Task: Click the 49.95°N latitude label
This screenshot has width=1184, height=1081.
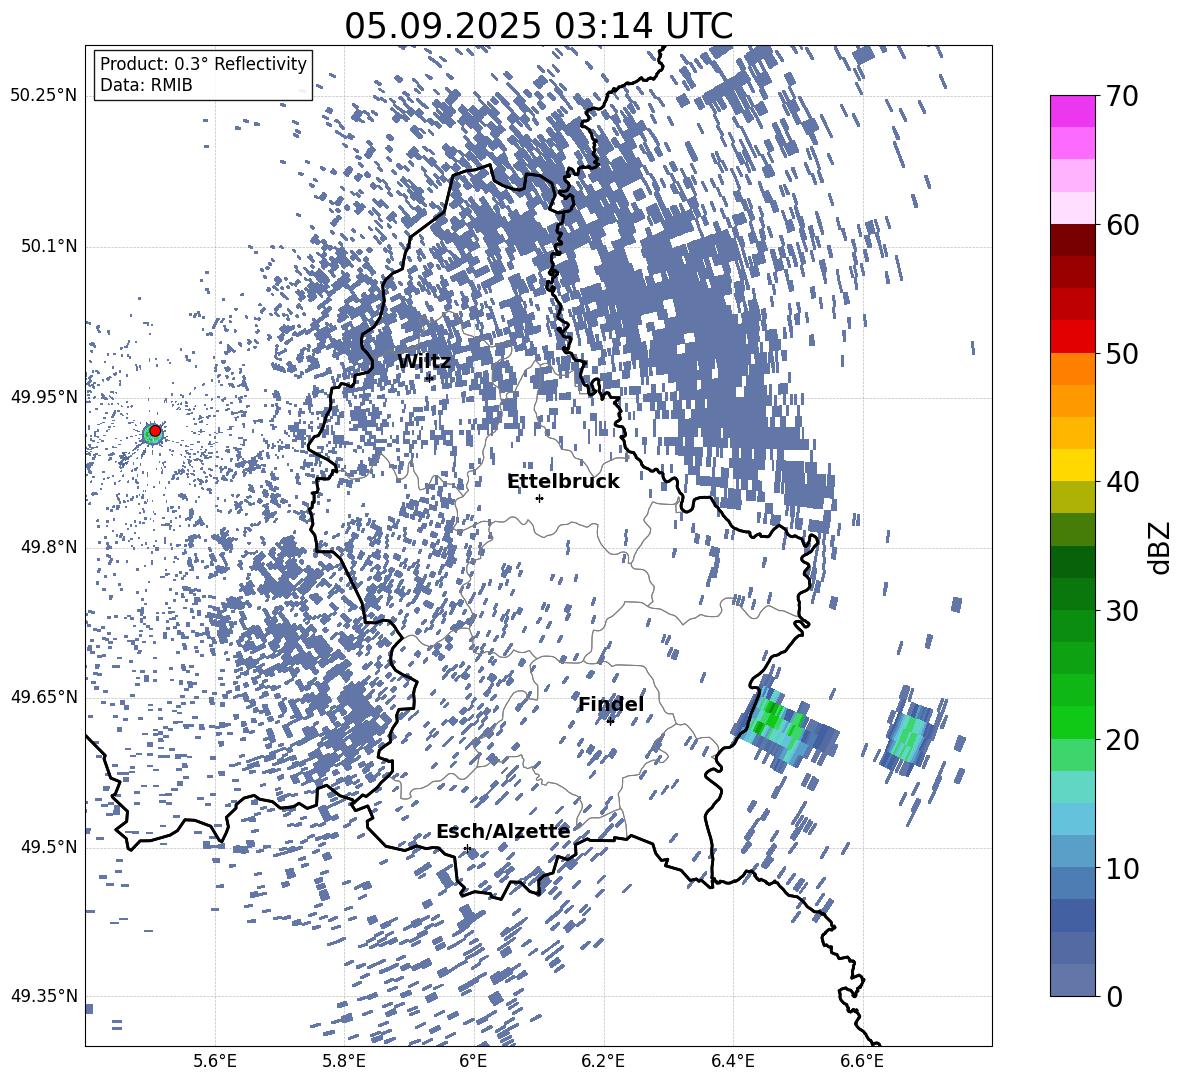Action: tap(44, 396)
